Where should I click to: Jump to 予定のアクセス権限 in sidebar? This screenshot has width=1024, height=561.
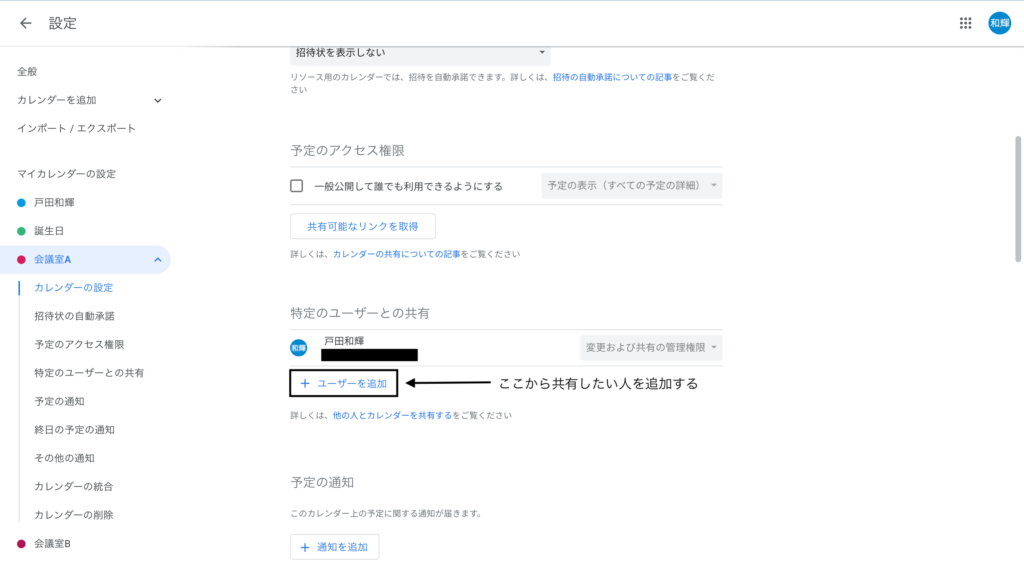tap(79, 344)
